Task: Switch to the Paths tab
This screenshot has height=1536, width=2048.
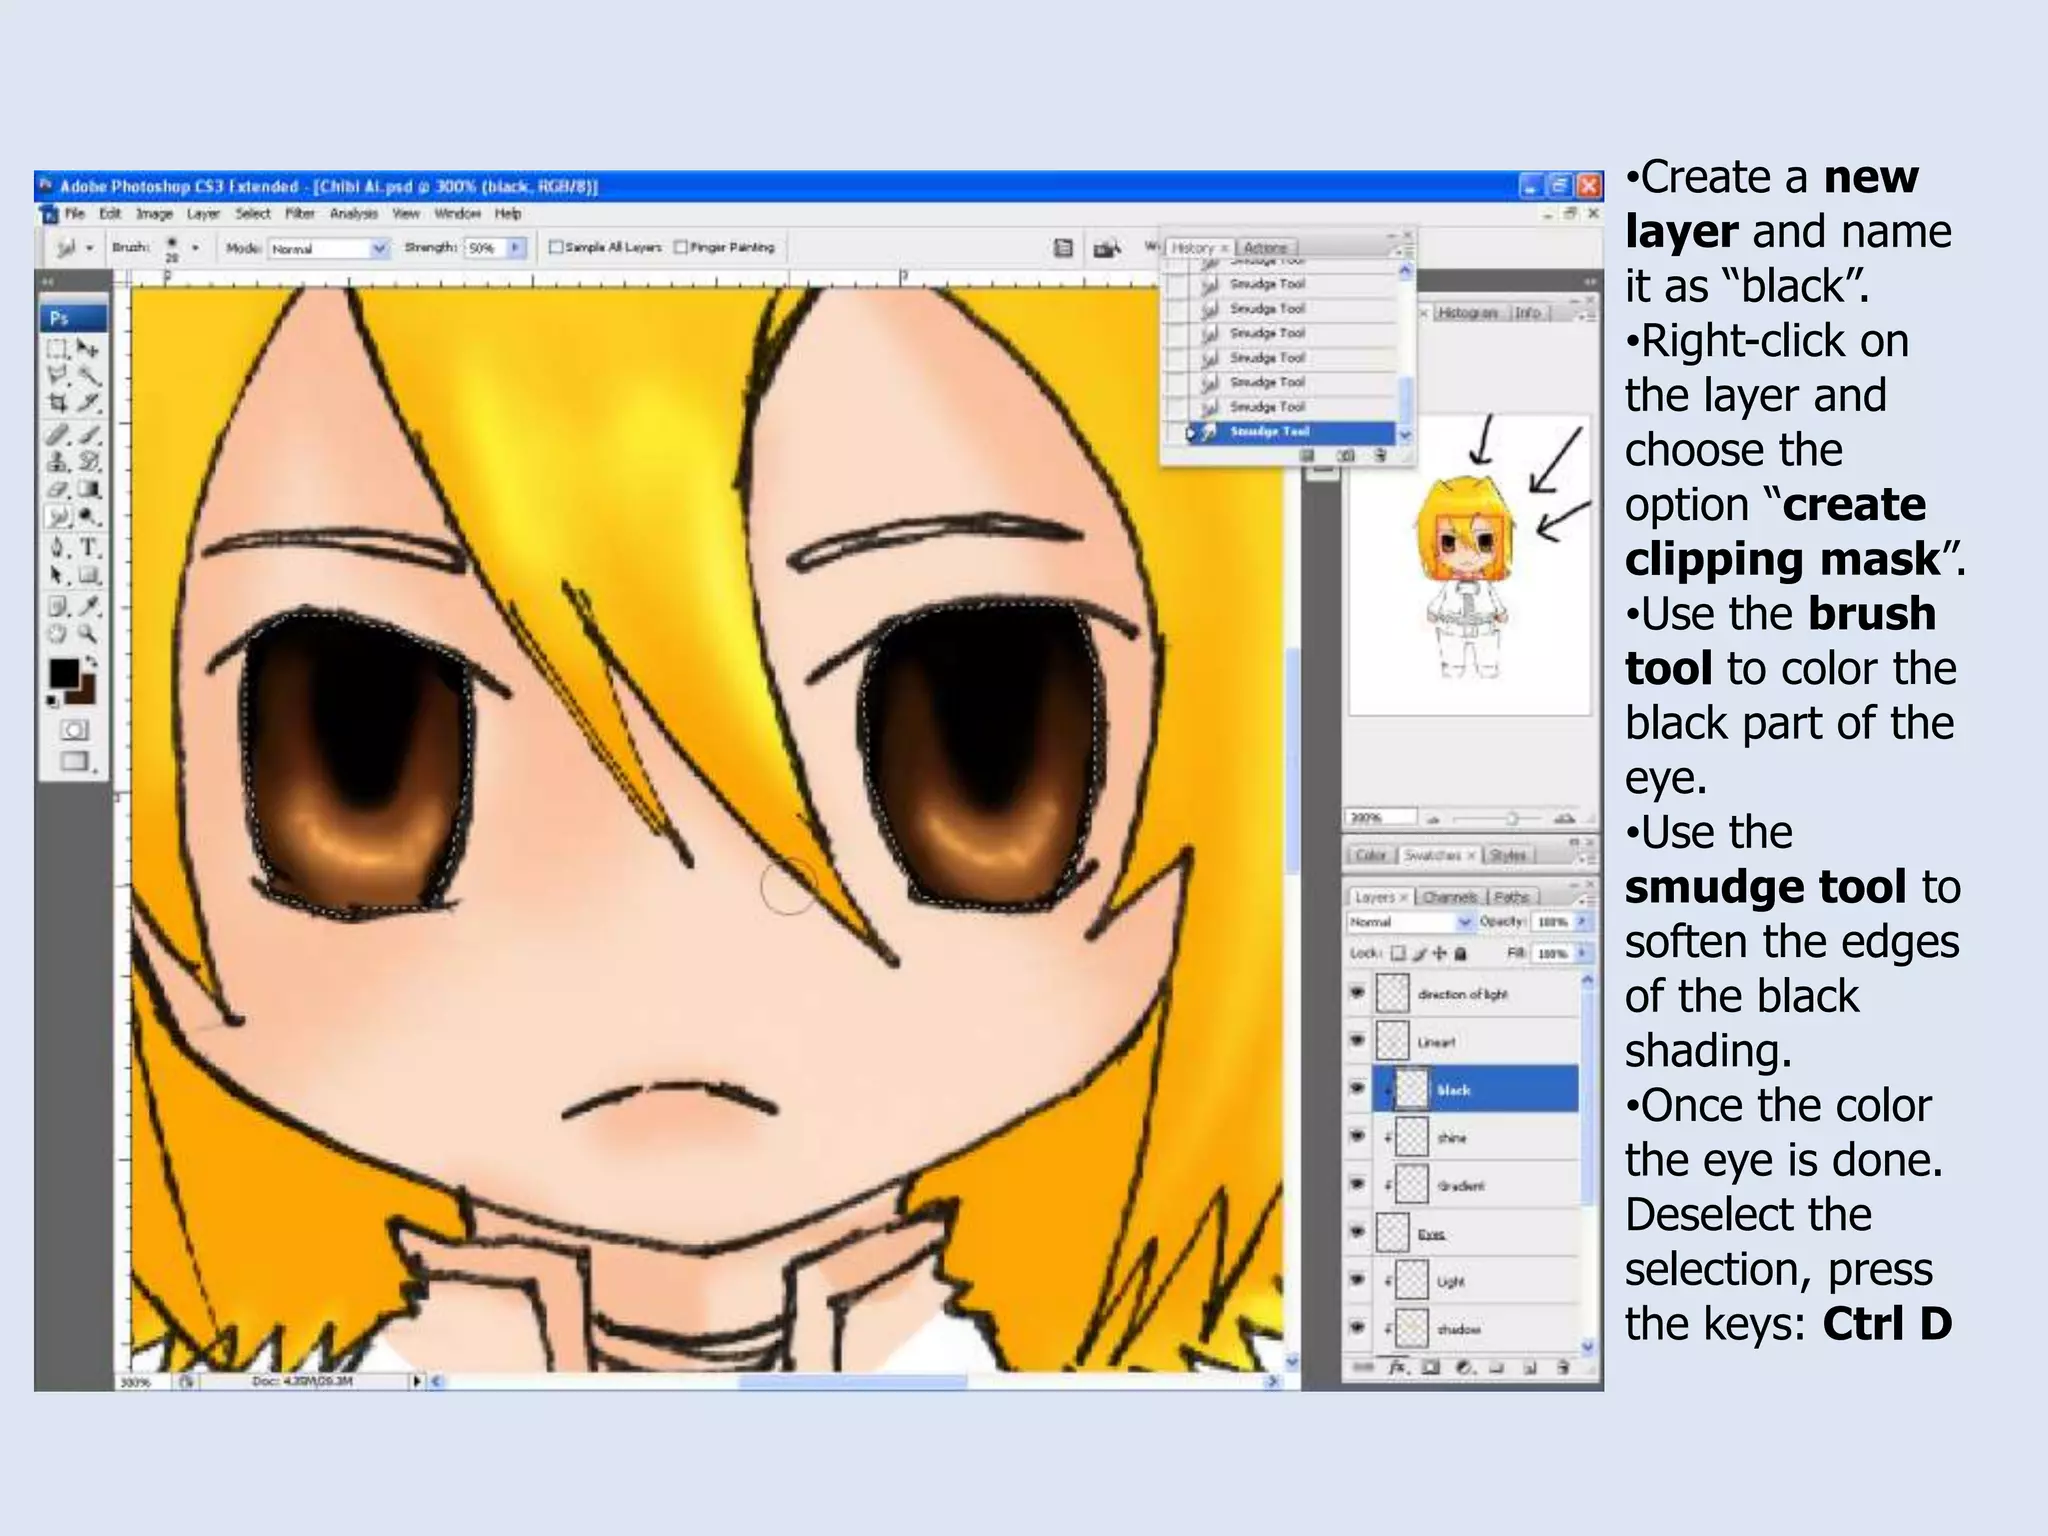Action: coord(1513,897)
